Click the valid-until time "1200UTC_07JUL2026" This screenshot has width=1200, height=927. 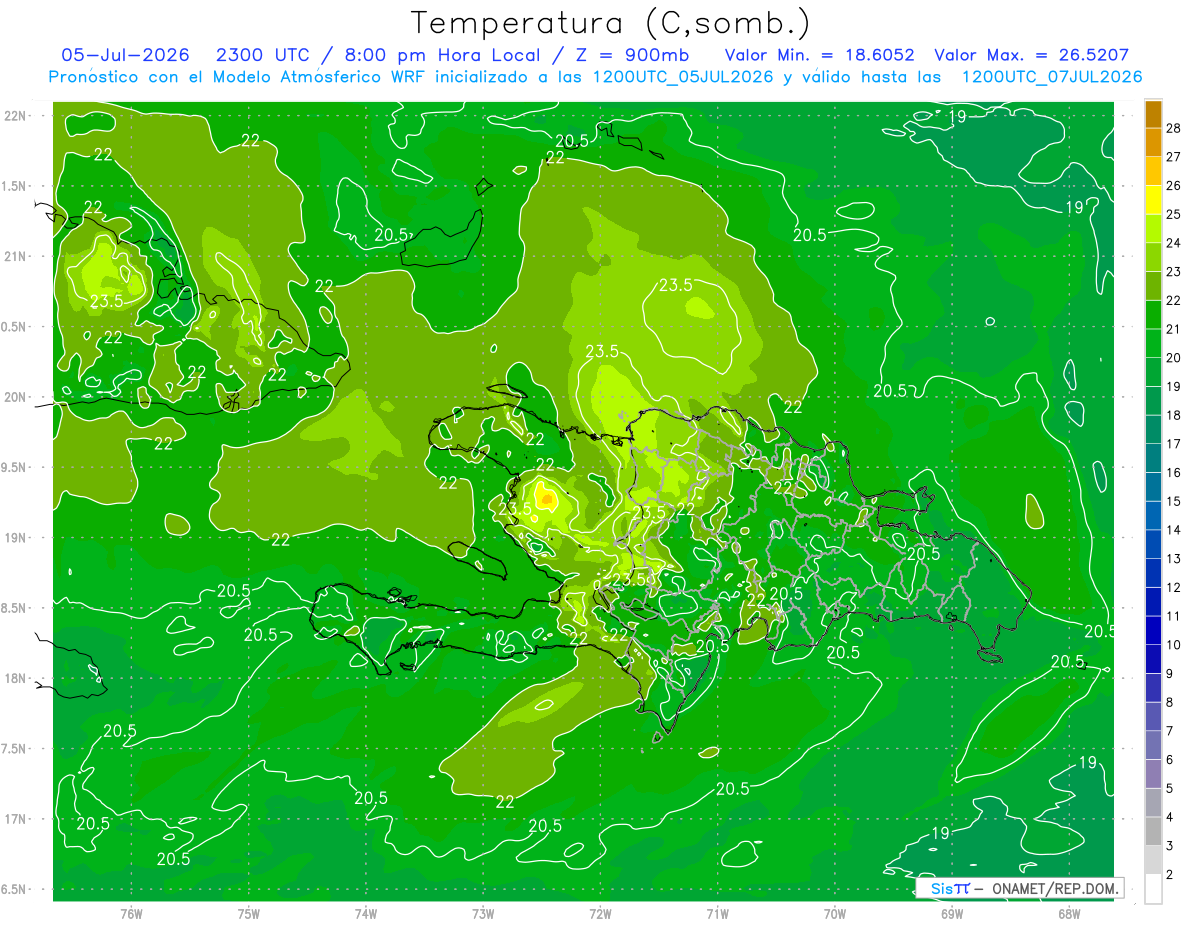(x=1052, y=77)
